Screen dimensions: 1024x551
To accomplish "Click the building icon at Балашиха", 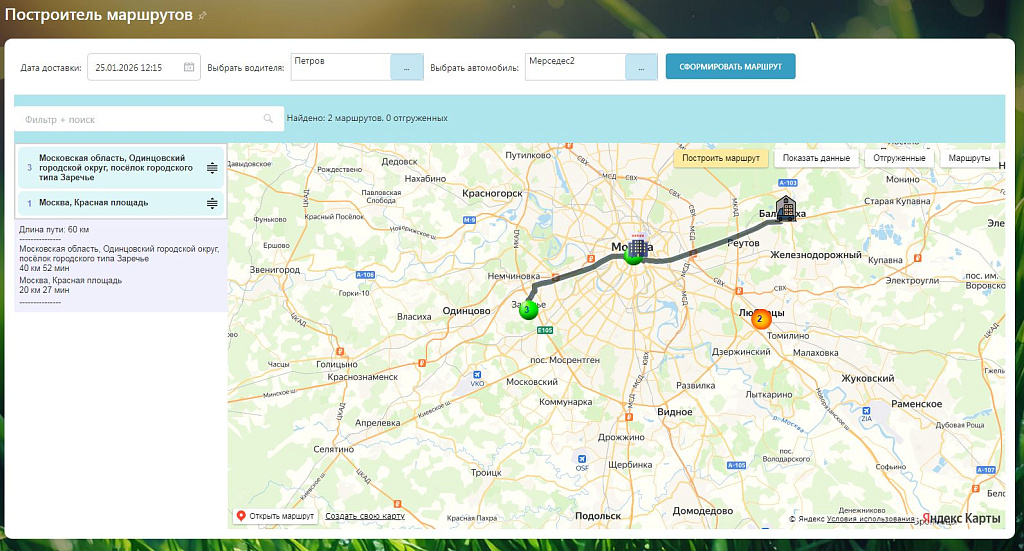I will click(788, 208).
